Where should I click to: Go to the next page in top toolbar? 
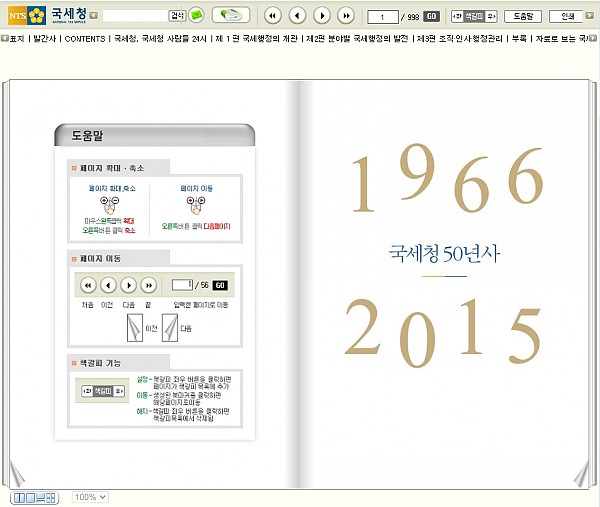(322, 16)
